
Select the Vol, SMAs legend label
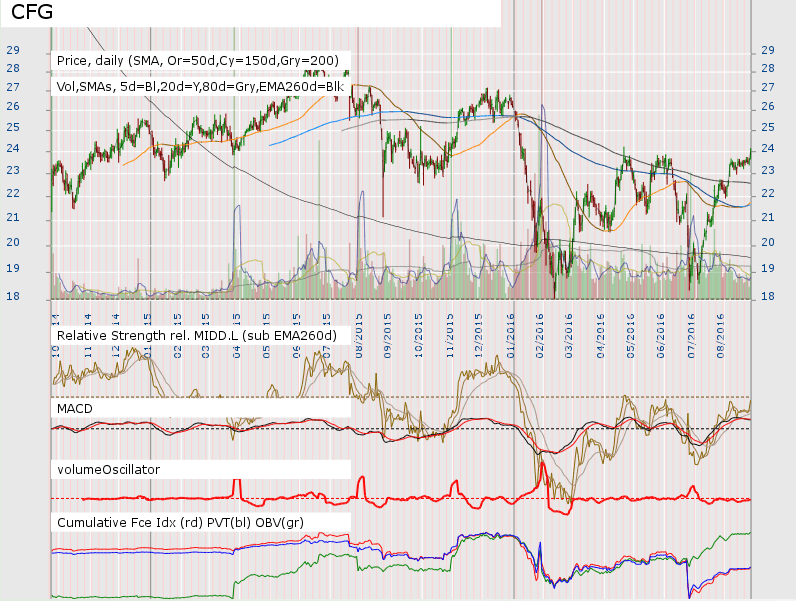pos(200,87)
